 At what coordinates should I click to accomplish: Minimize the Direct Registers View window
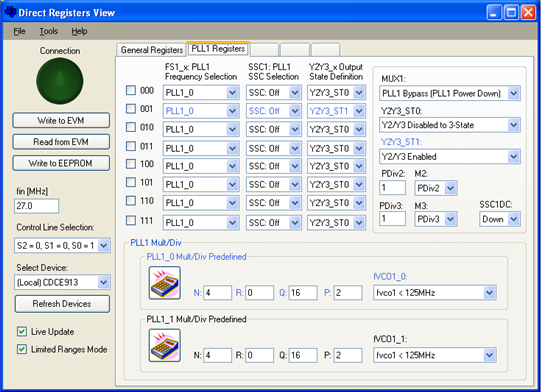(x=494, y=13)
